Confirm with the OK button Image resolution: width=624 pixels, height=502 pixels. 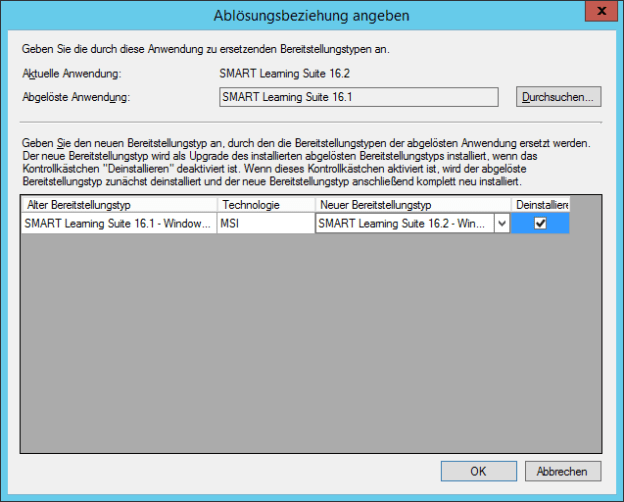pos(478,471)
